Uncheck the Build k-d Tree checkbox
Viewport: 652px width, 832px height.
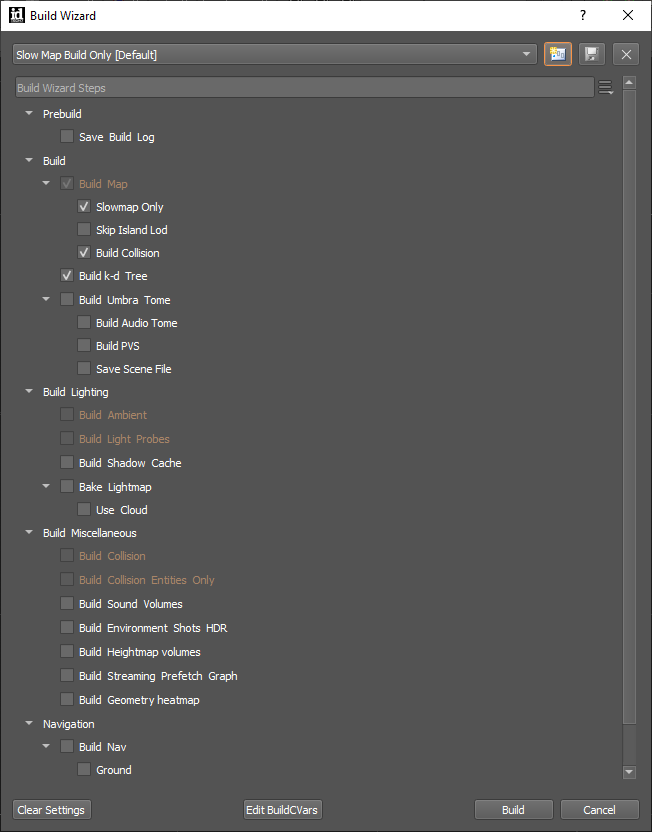coord(67,275)
